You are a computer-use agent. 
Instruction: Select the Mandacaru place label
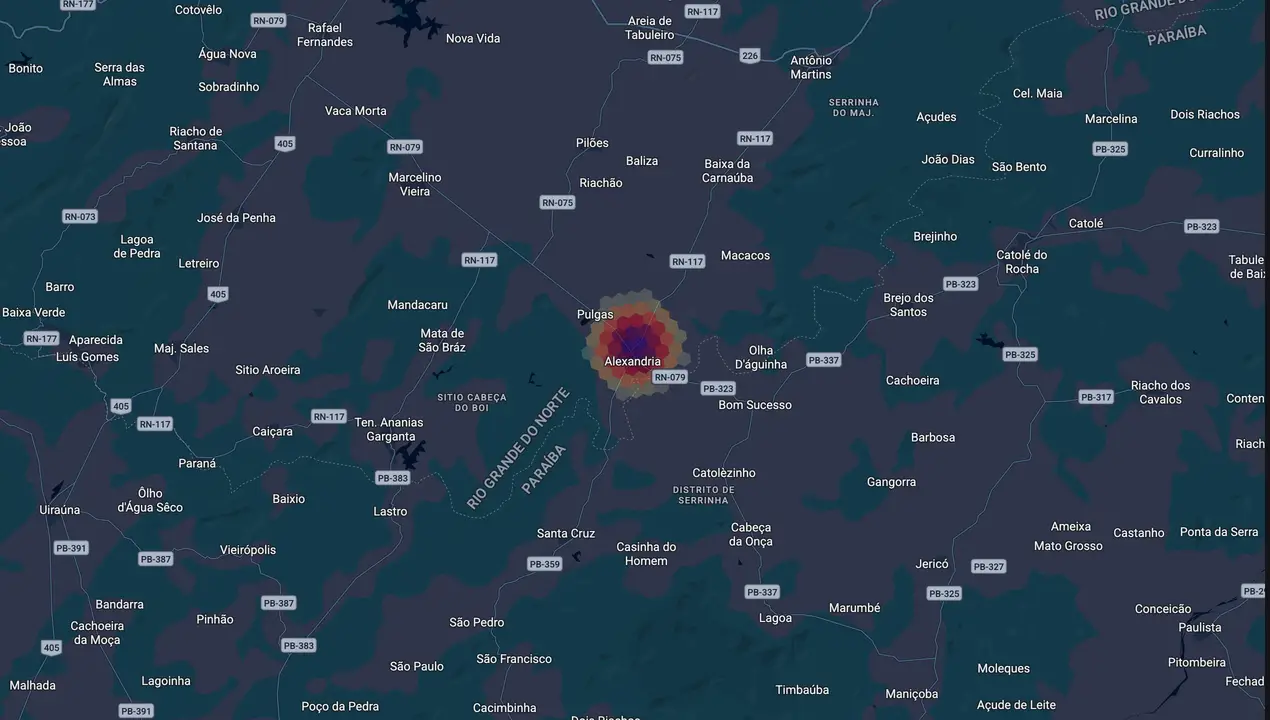[x=418, y=305]
